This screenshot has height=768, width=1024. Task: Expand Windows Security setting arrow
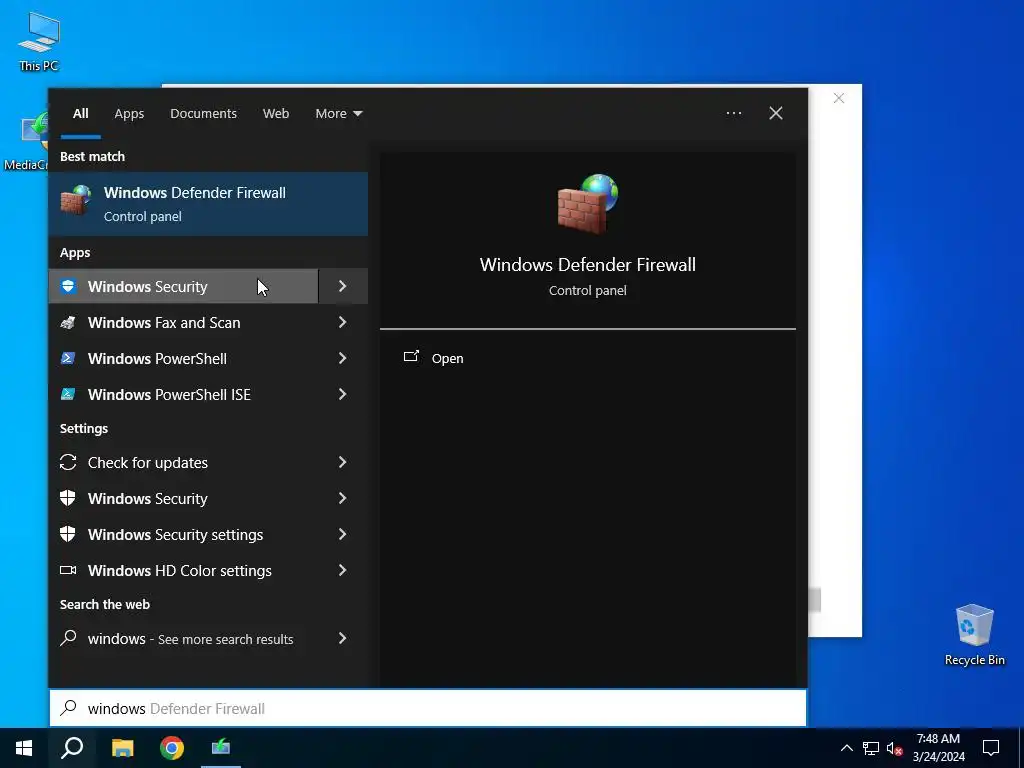tap(343, 498)
